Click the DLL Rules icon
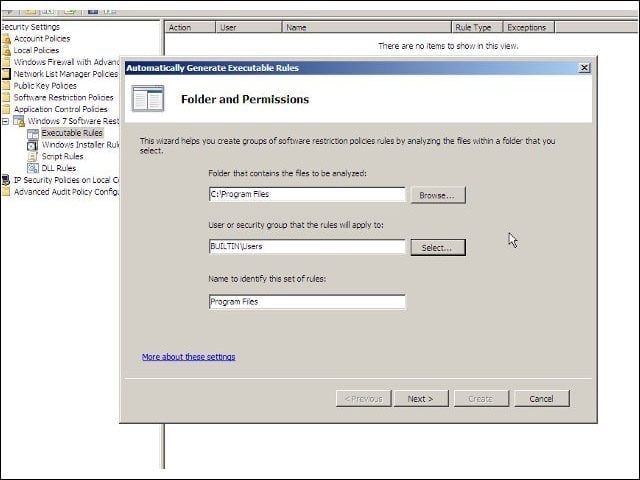 pyautogui.click(x=33, y=168)
